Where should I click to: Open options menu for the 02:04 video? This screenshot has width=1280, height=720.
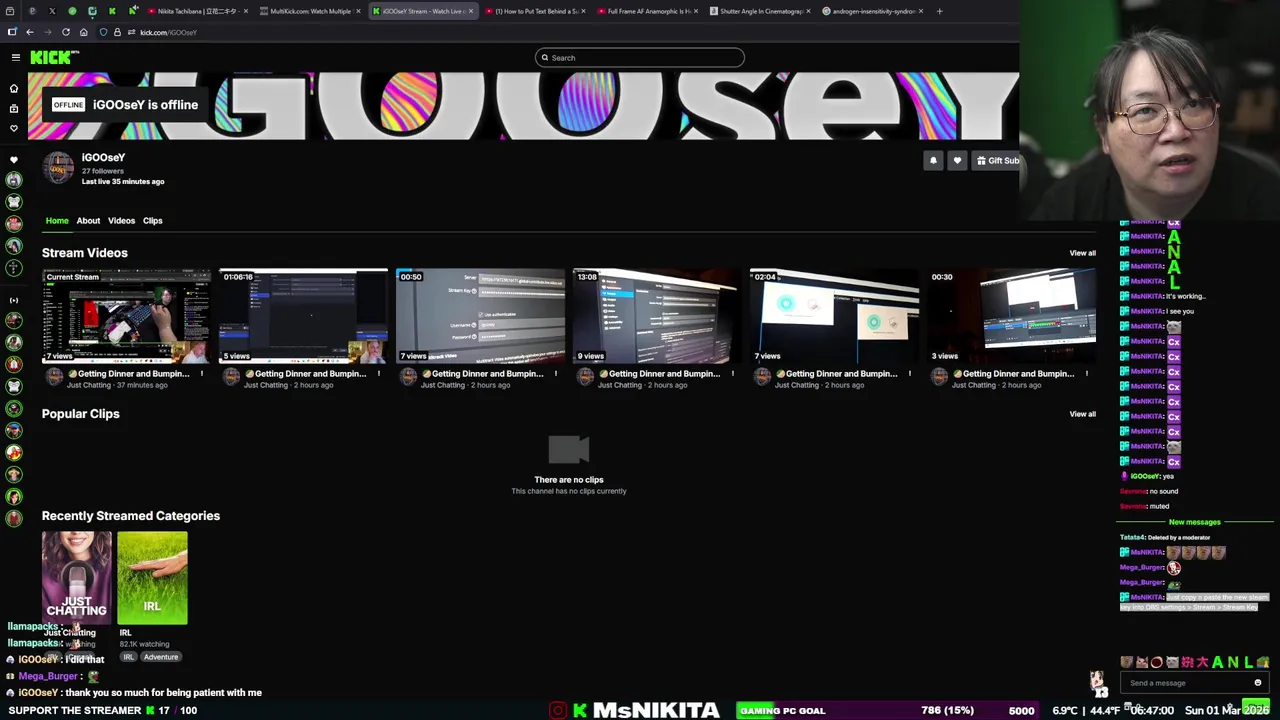pyautogui.click(x=910, y=374)
